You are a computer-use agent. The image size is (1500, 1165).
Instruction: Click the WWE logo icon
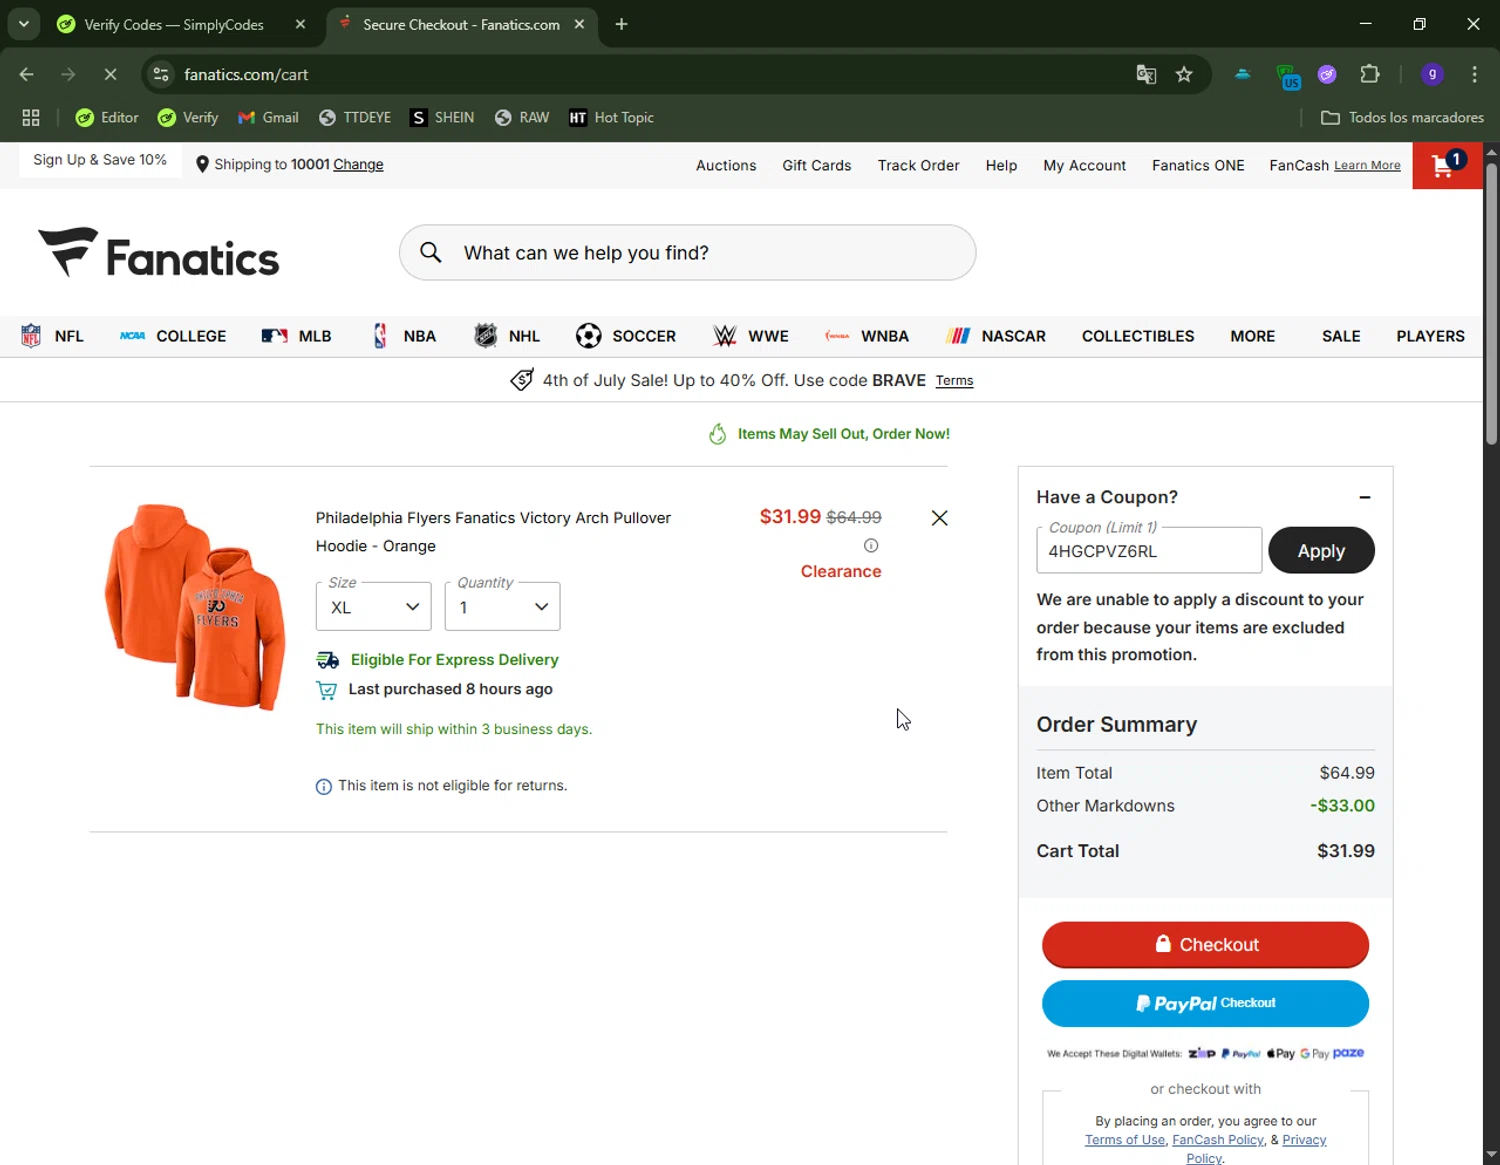725,336
